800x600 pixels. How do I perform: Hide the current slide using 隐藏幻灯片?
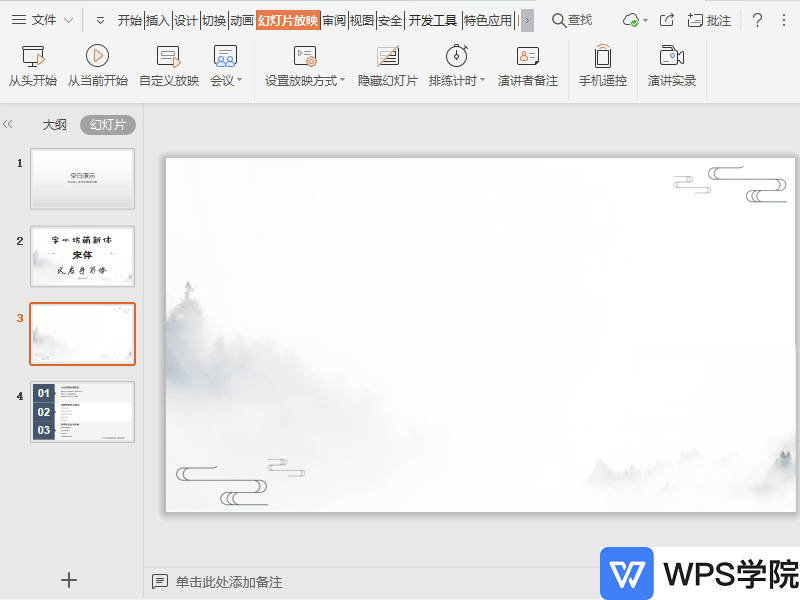coord(387,67)
